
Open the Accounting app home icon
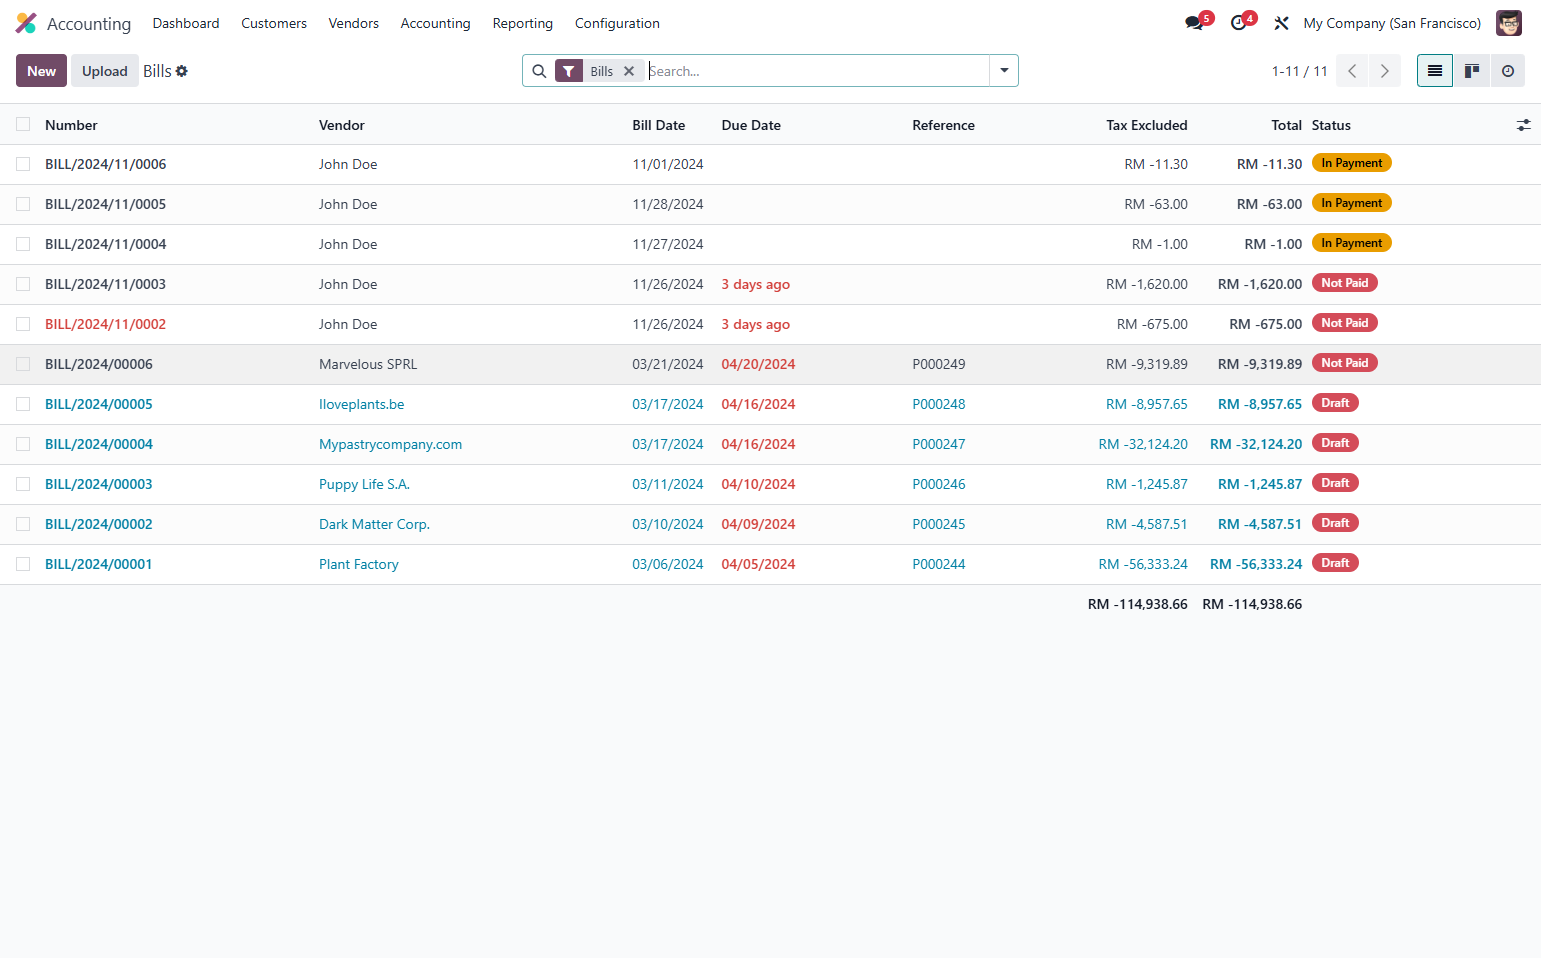click(x=26, y=23)
